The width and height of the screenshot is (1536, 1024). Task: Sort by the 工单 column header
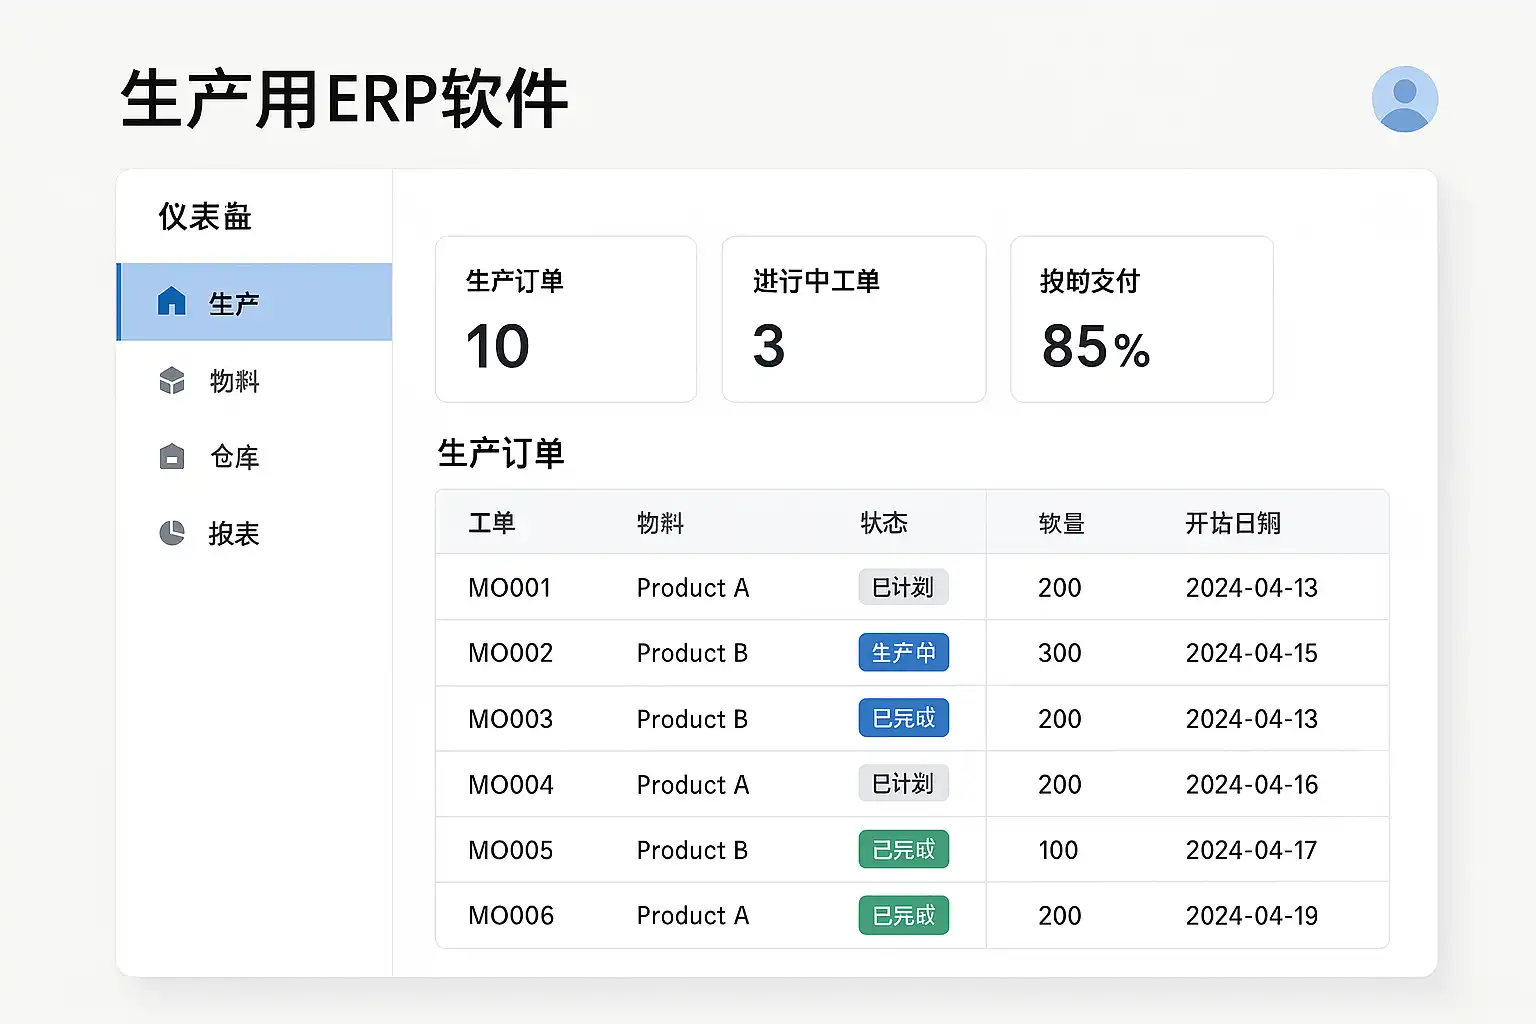pyautogui.click(x=491, y=523)
